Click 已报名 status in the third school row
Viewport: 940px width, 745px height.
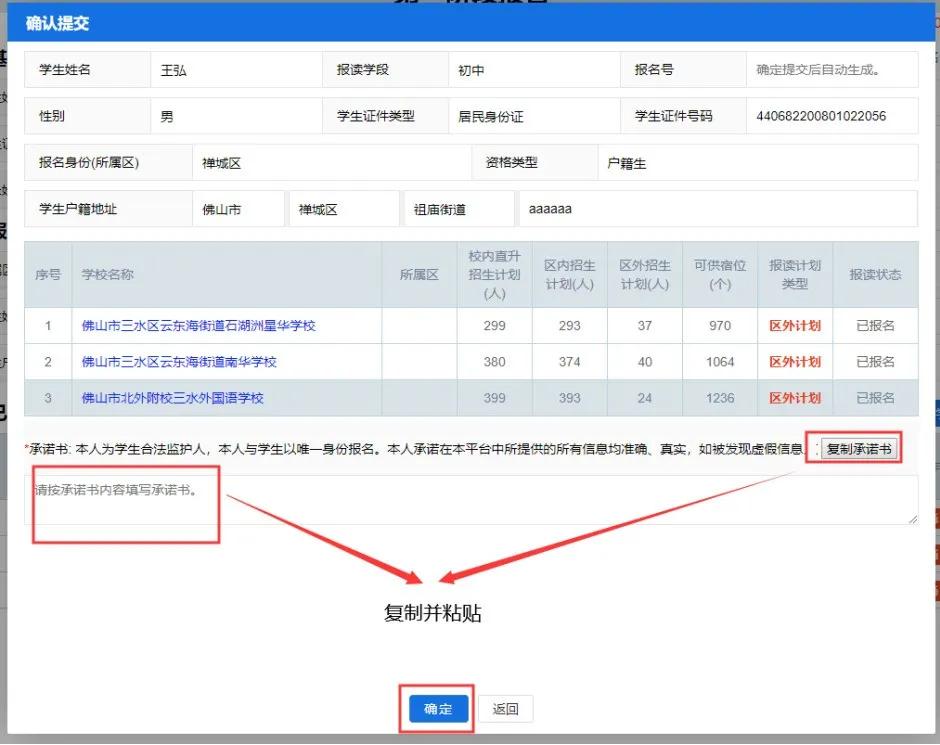[875, 398]
